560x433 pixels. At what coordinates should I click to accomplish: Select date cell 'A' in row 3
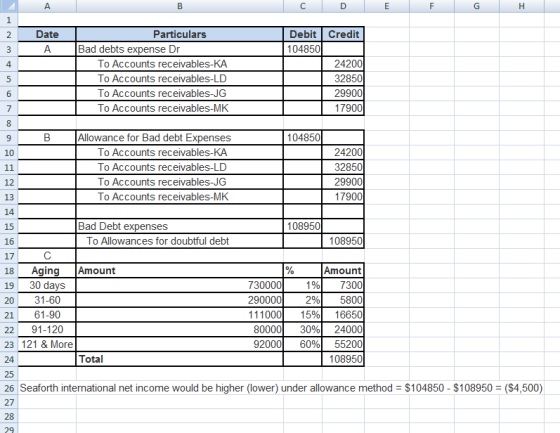tap(47, 49)
